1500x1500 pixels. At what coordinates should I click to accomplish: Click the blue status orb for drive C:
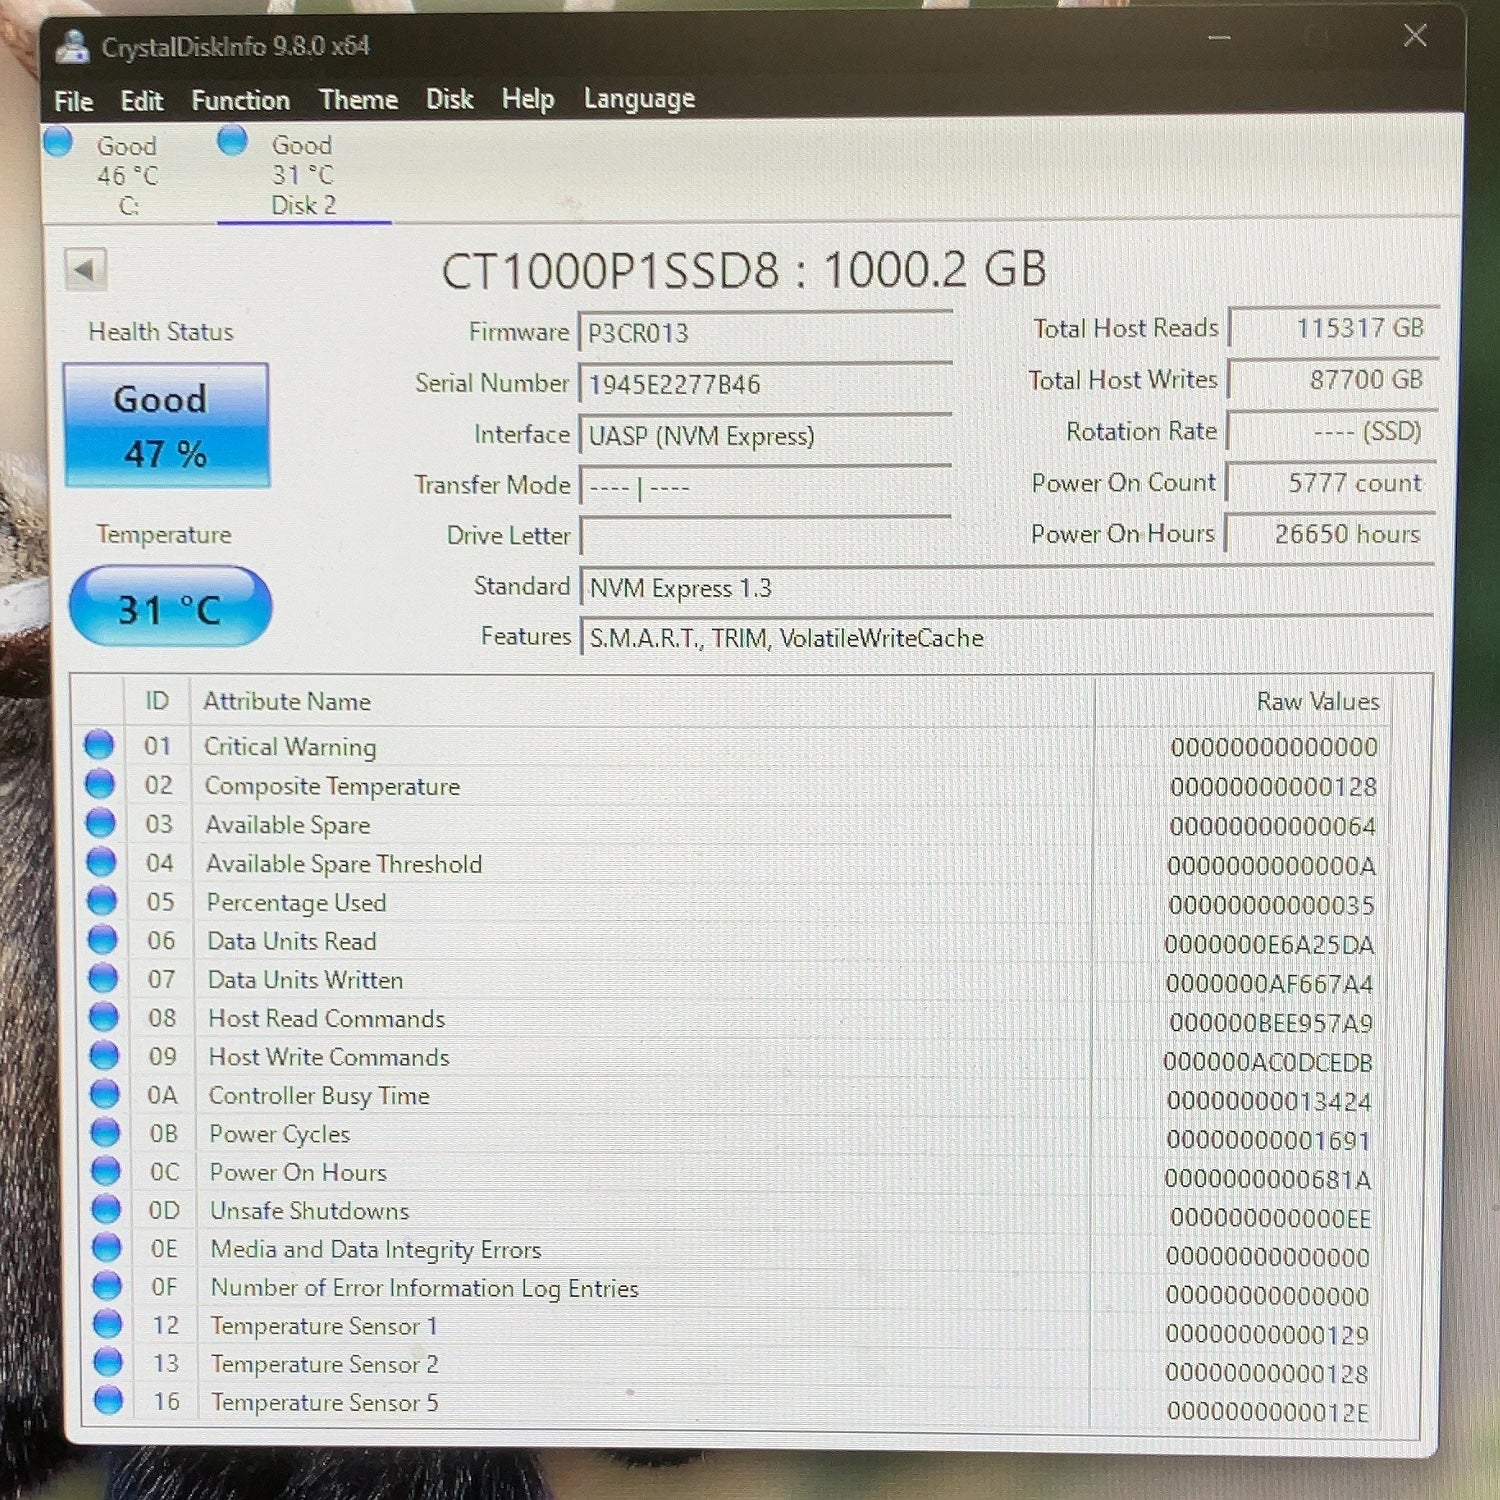coord(58,141)
